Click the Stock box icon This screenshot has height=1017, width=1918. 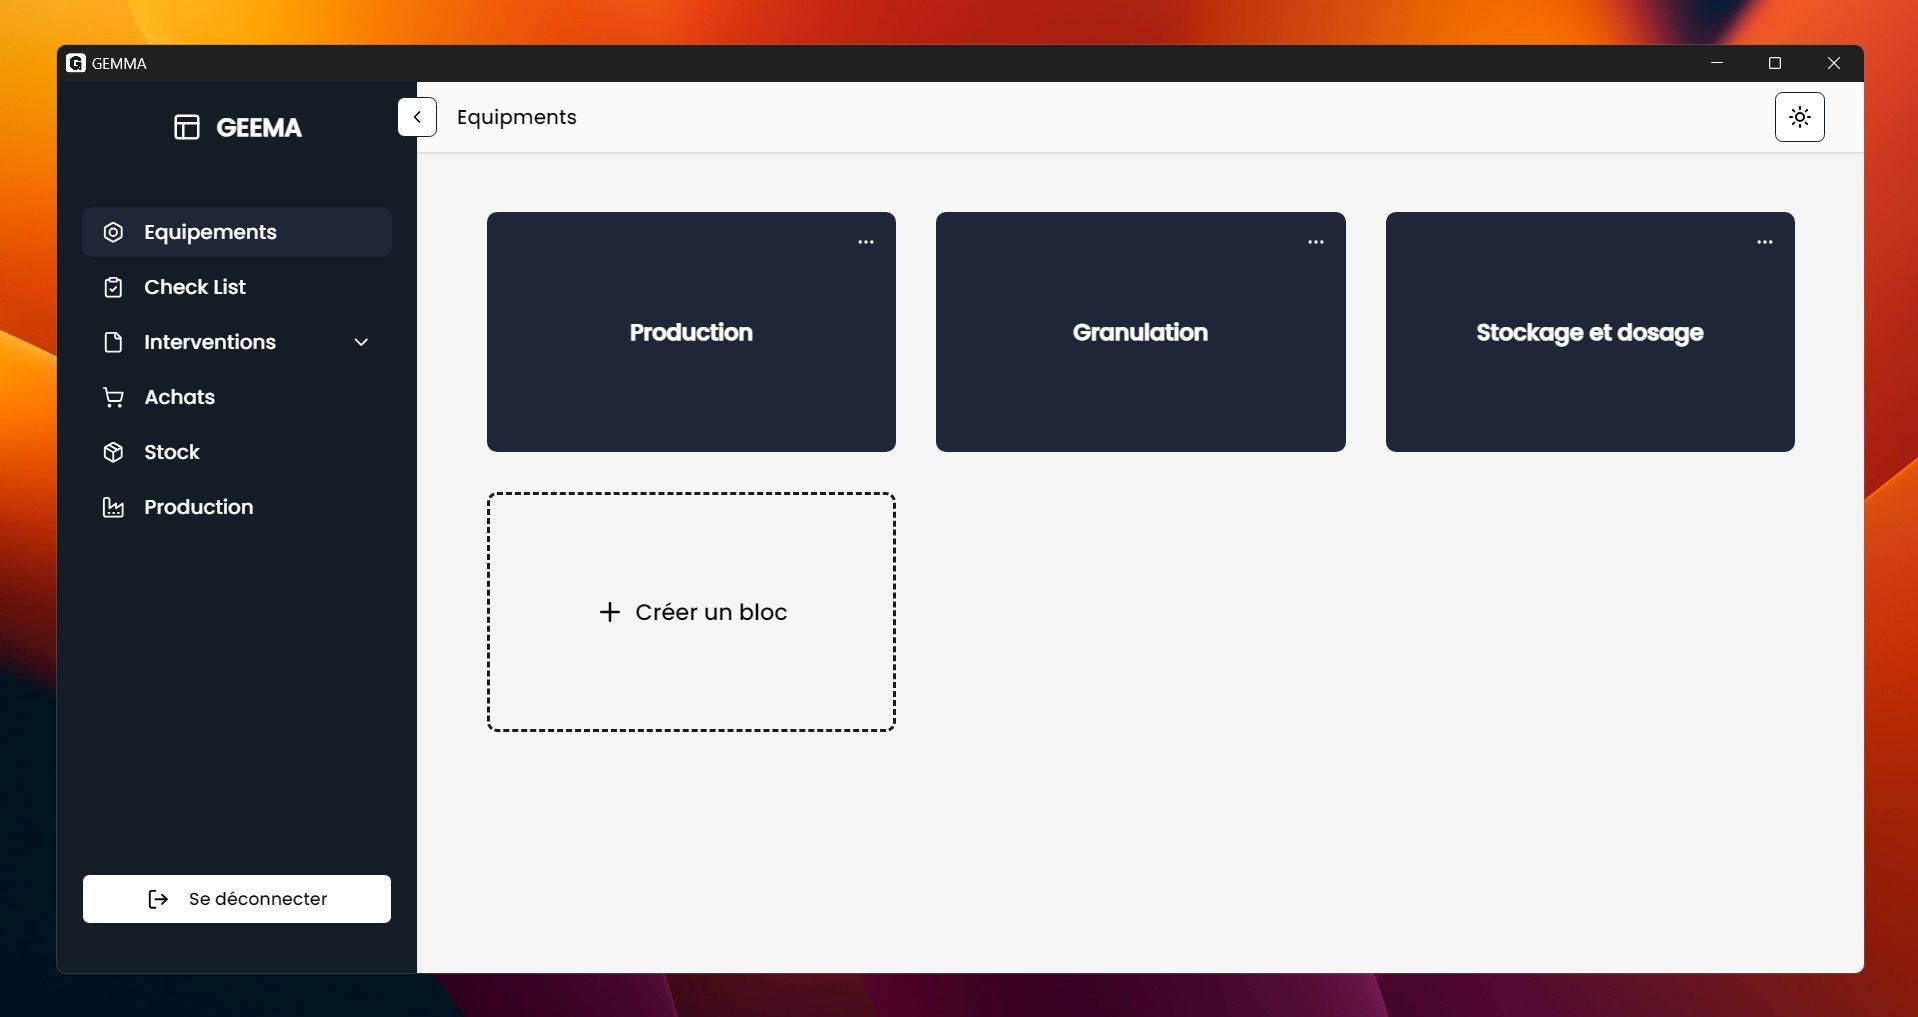pyautogui.click(x=113, y=452)
